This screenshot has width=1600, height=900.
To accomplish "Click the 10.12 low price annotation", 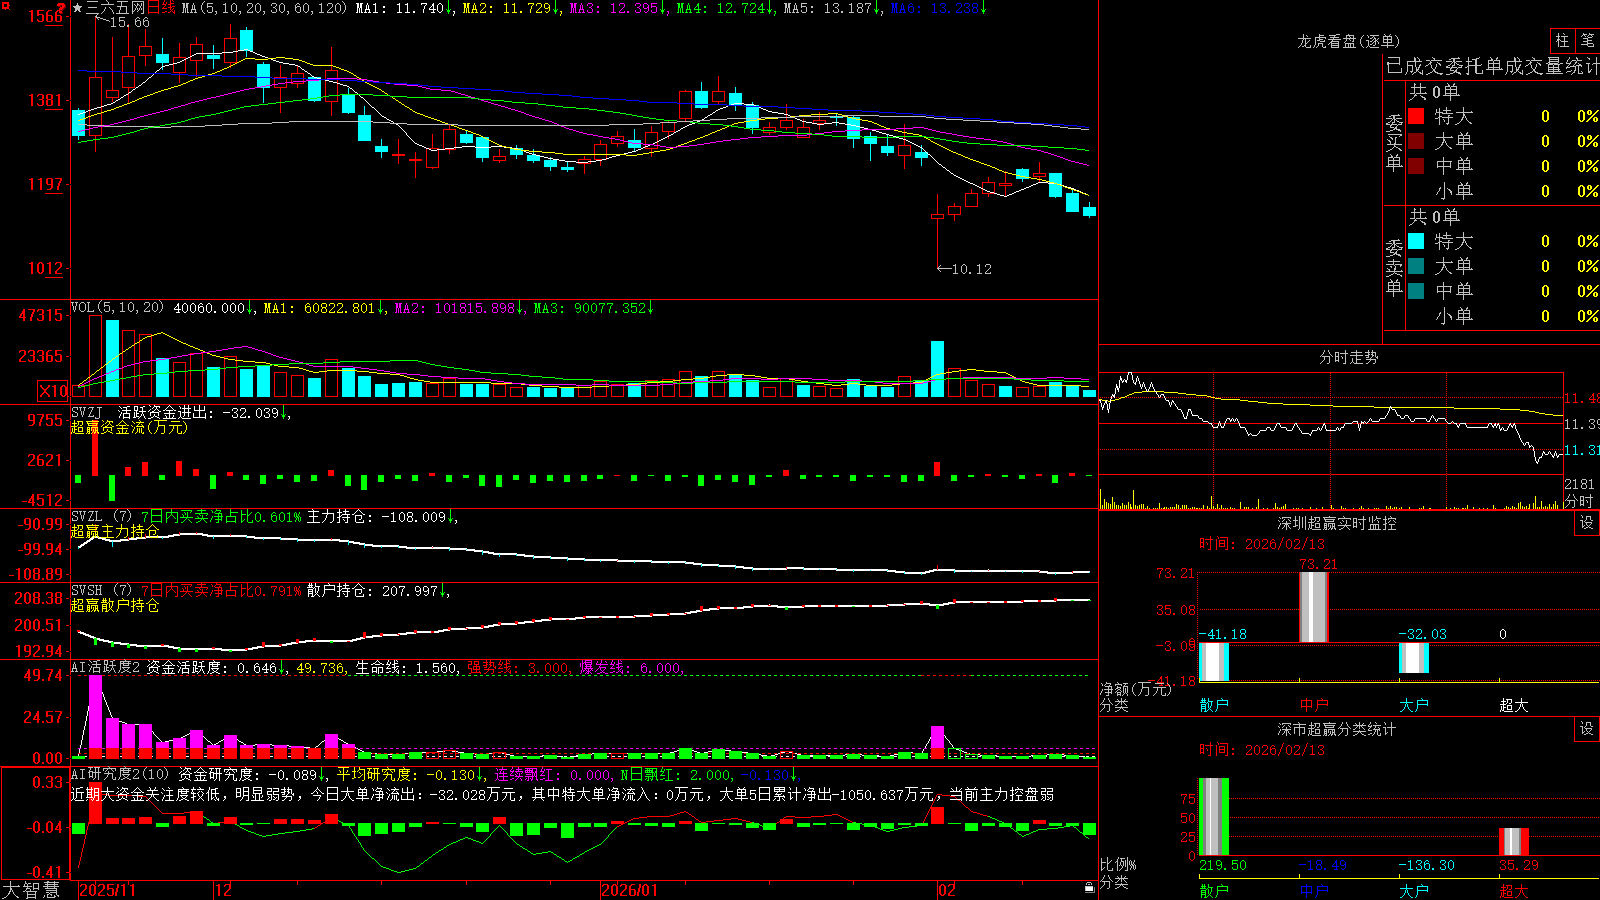I will 971,268.
